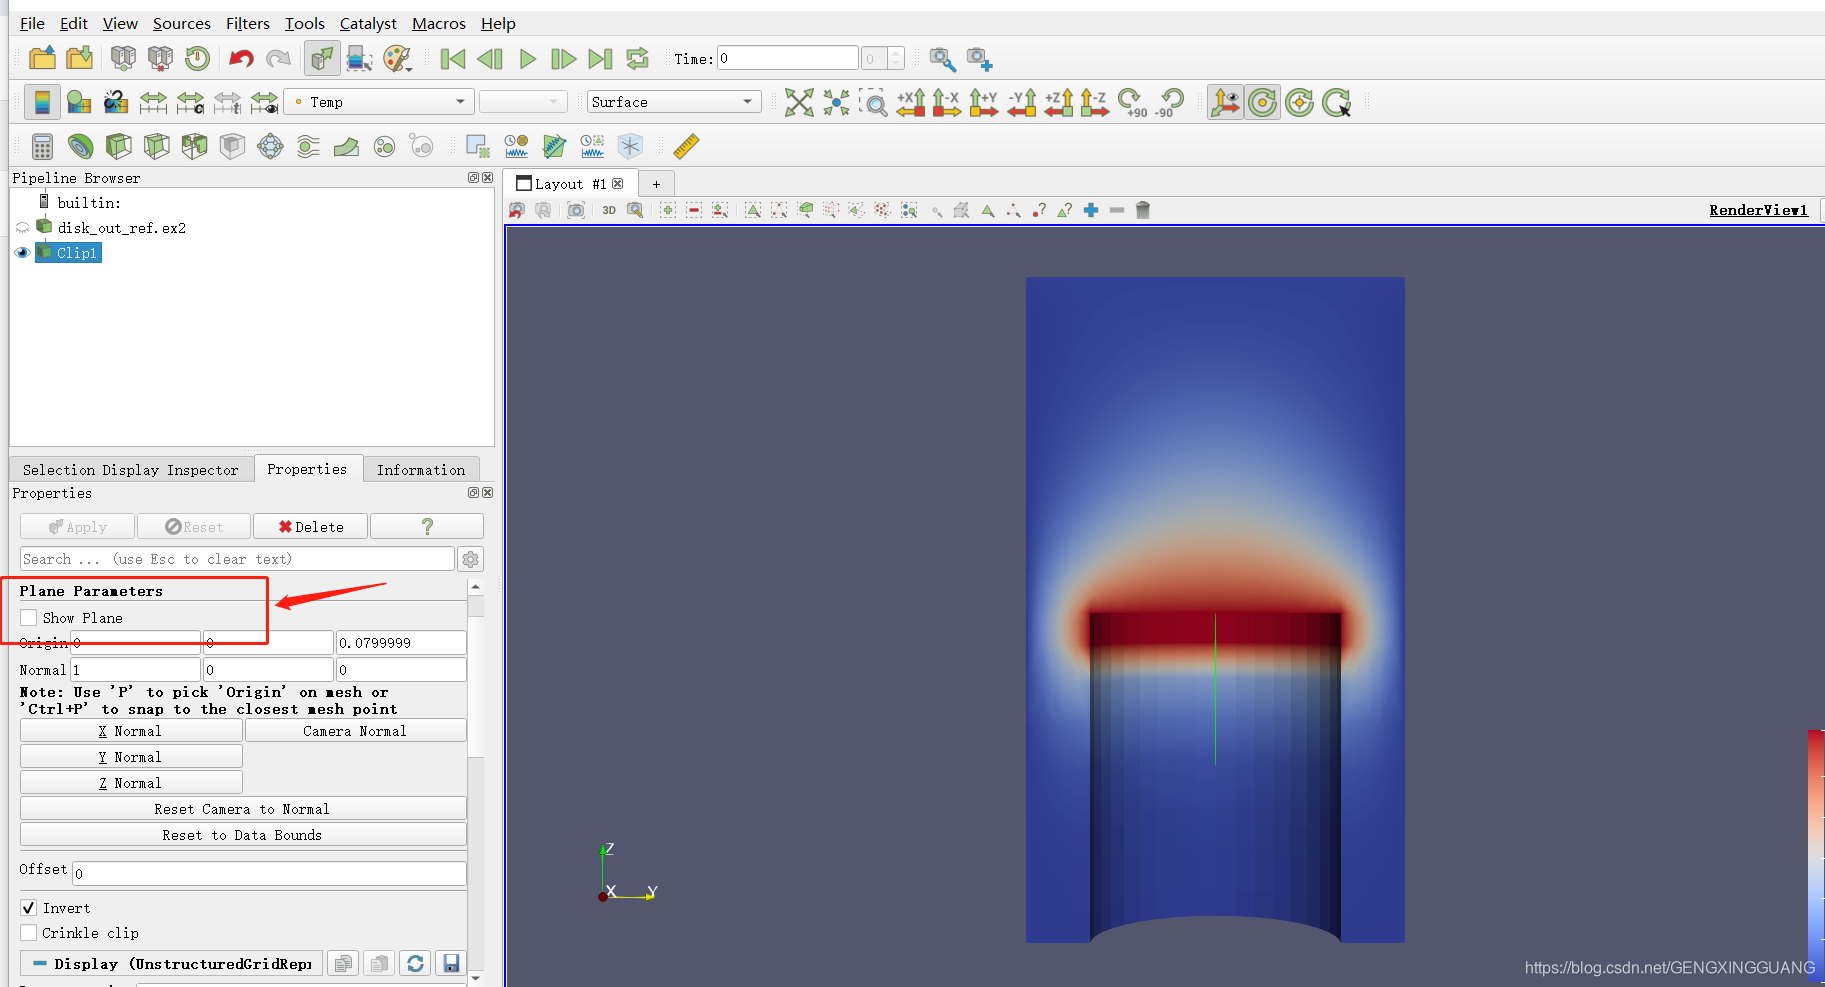This screenshot has width=1825, height=987.
Task: Switch to Selection Display Inspector tab
Action: pyautogui.click(x=130, y=470)
